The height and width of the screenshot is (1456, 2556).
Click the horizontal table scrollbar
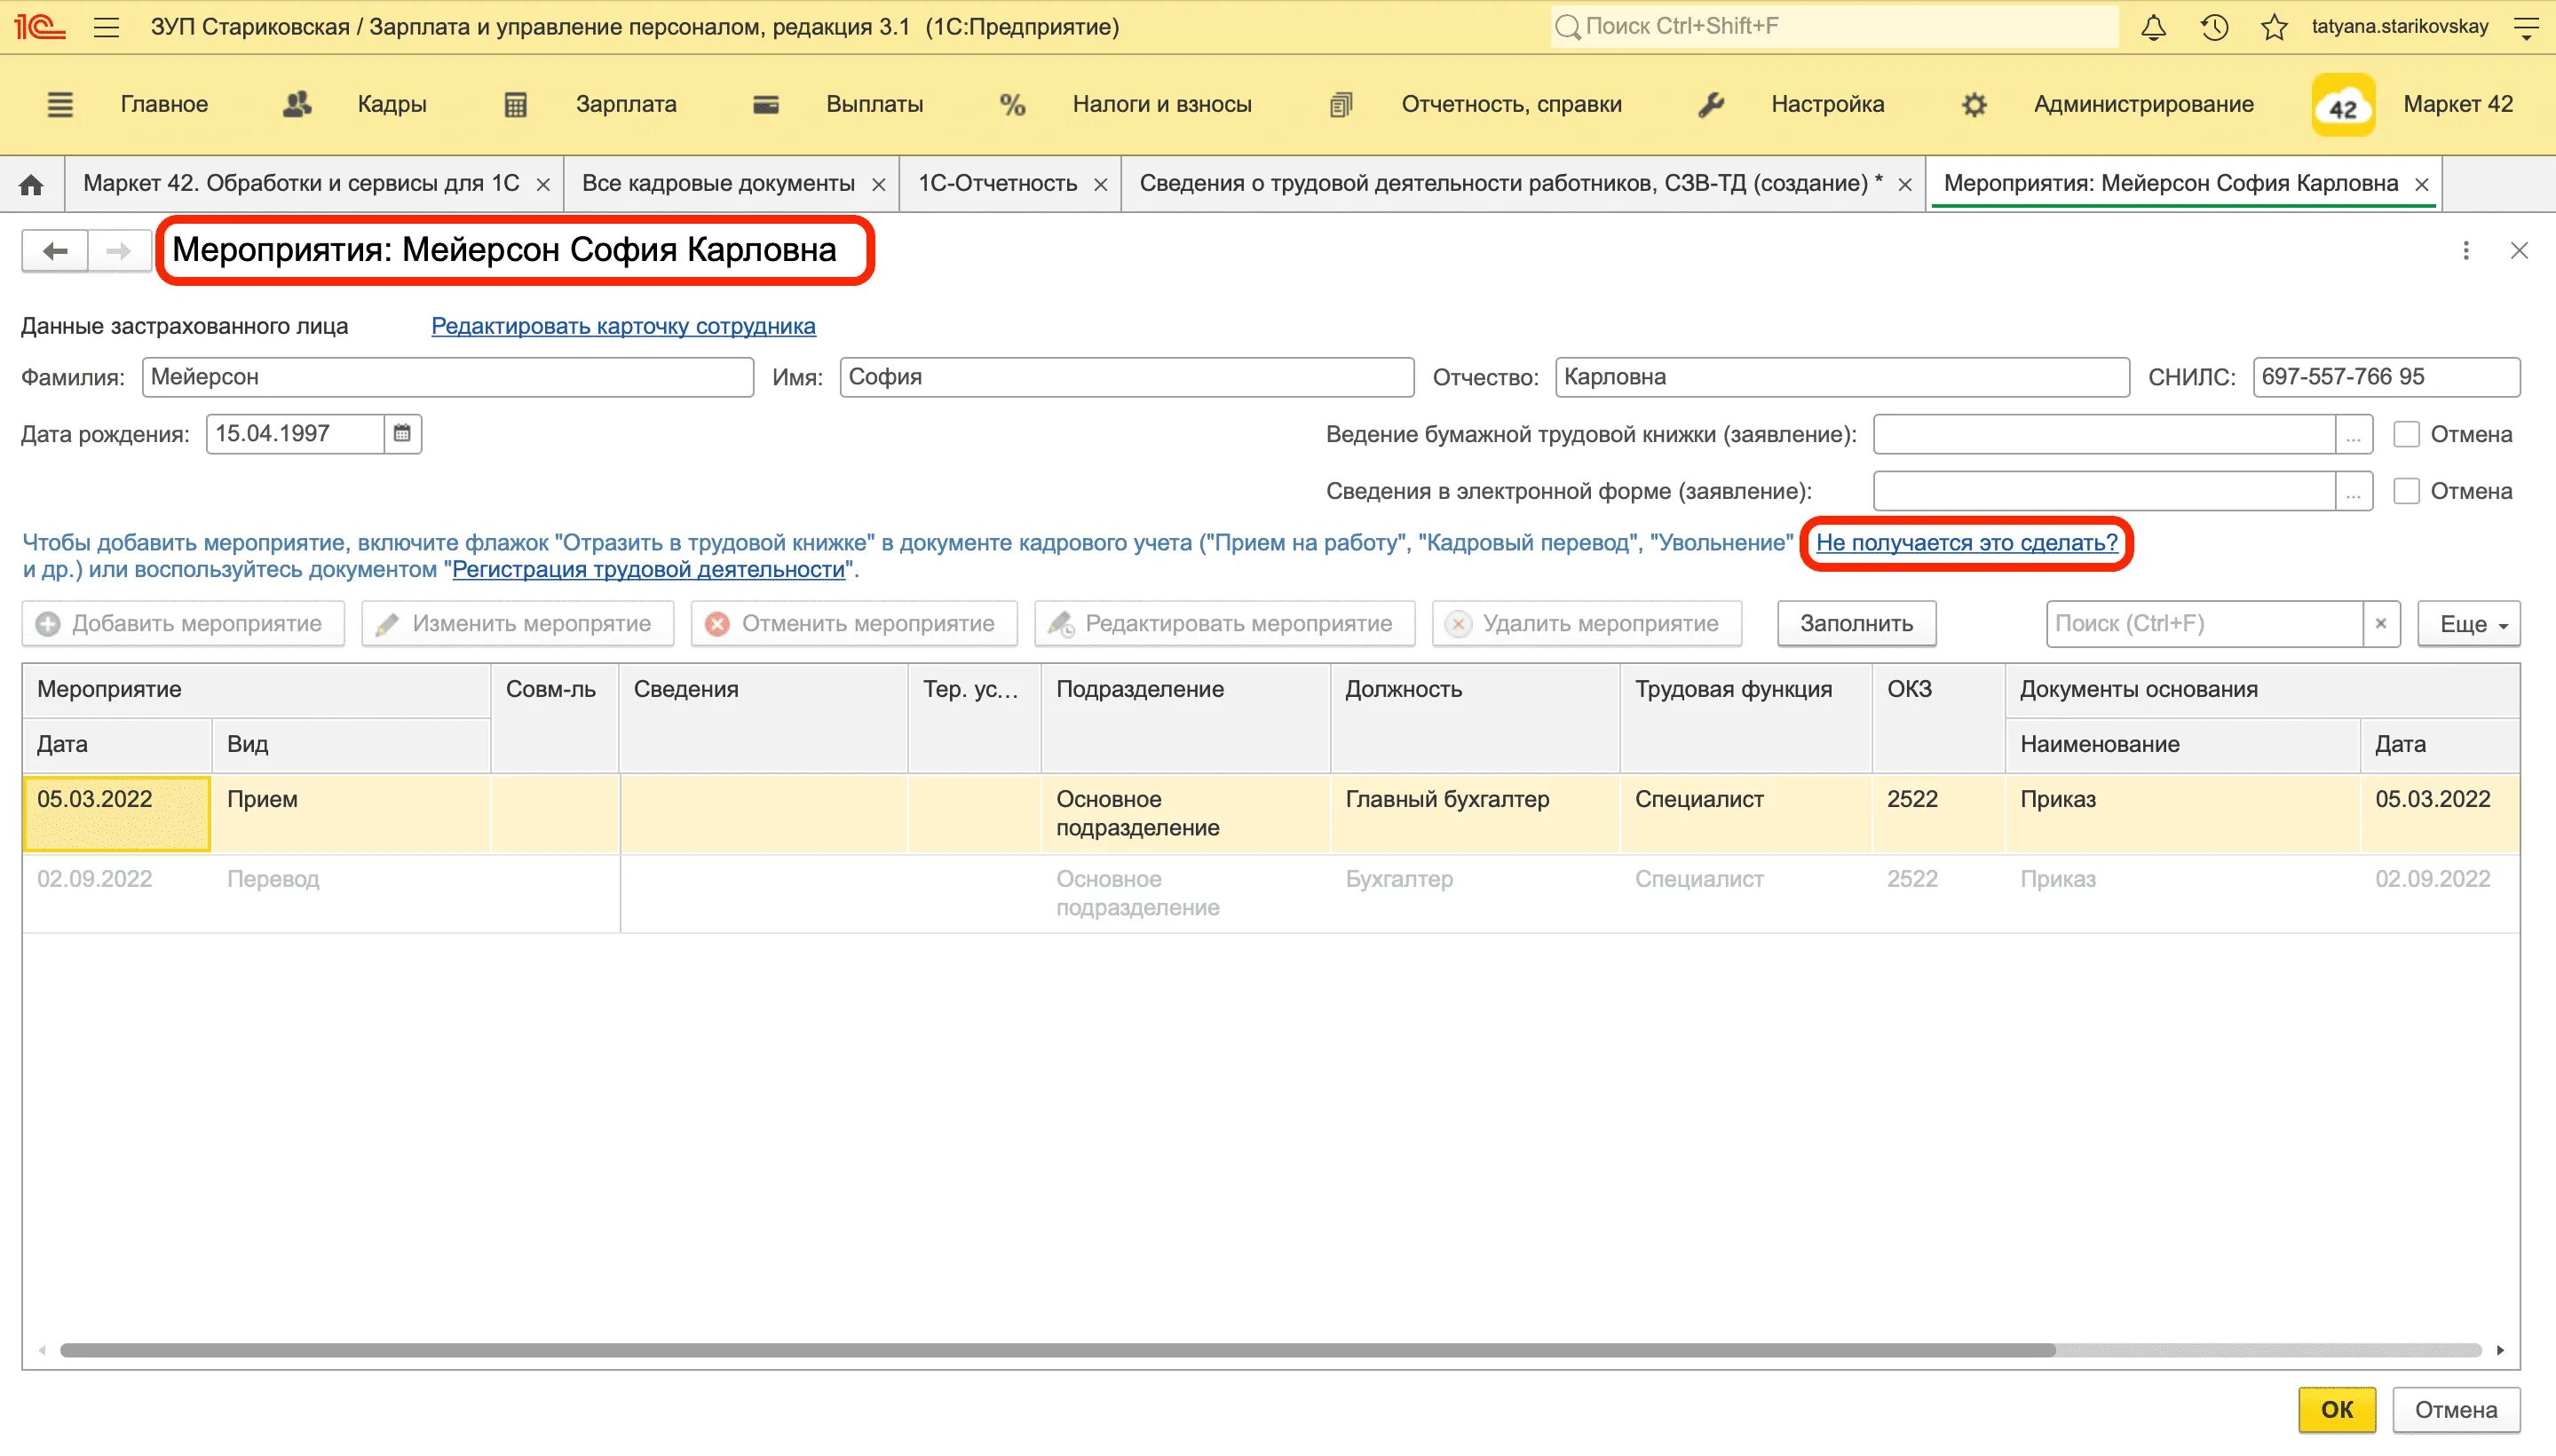pyautogui.click(x=1056, y=1350)
